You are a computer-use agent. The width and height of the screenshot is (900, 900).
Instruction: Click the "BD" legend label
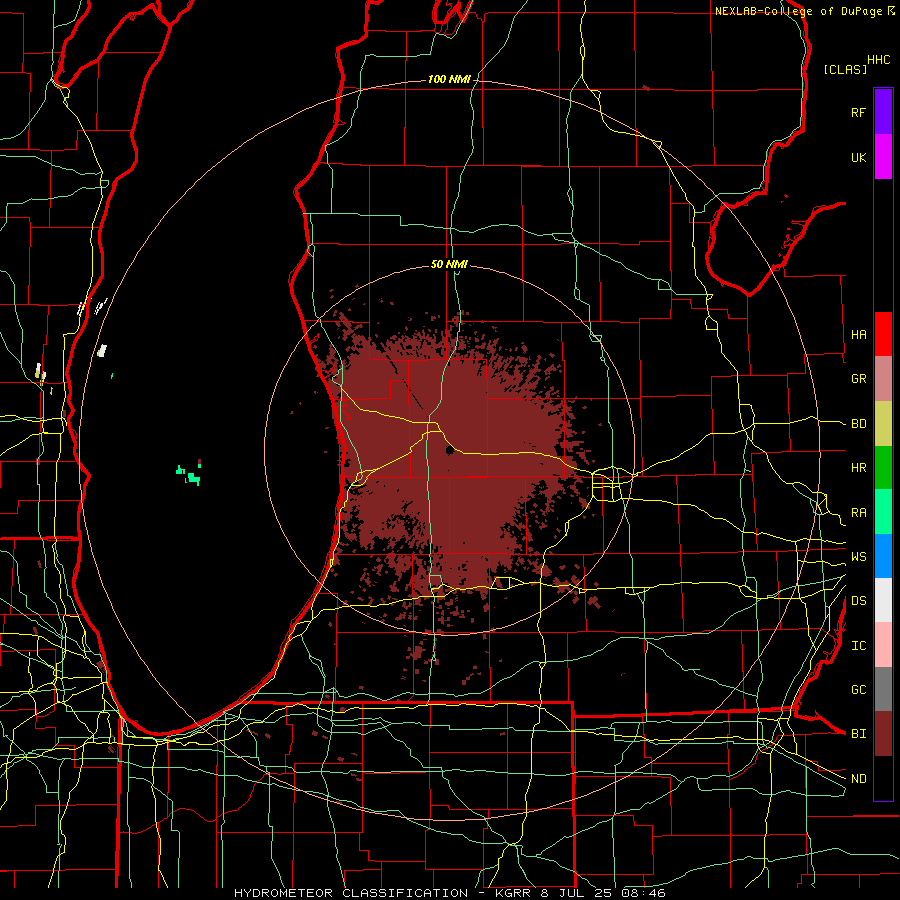pyautogui.click(x=858, y=424)
